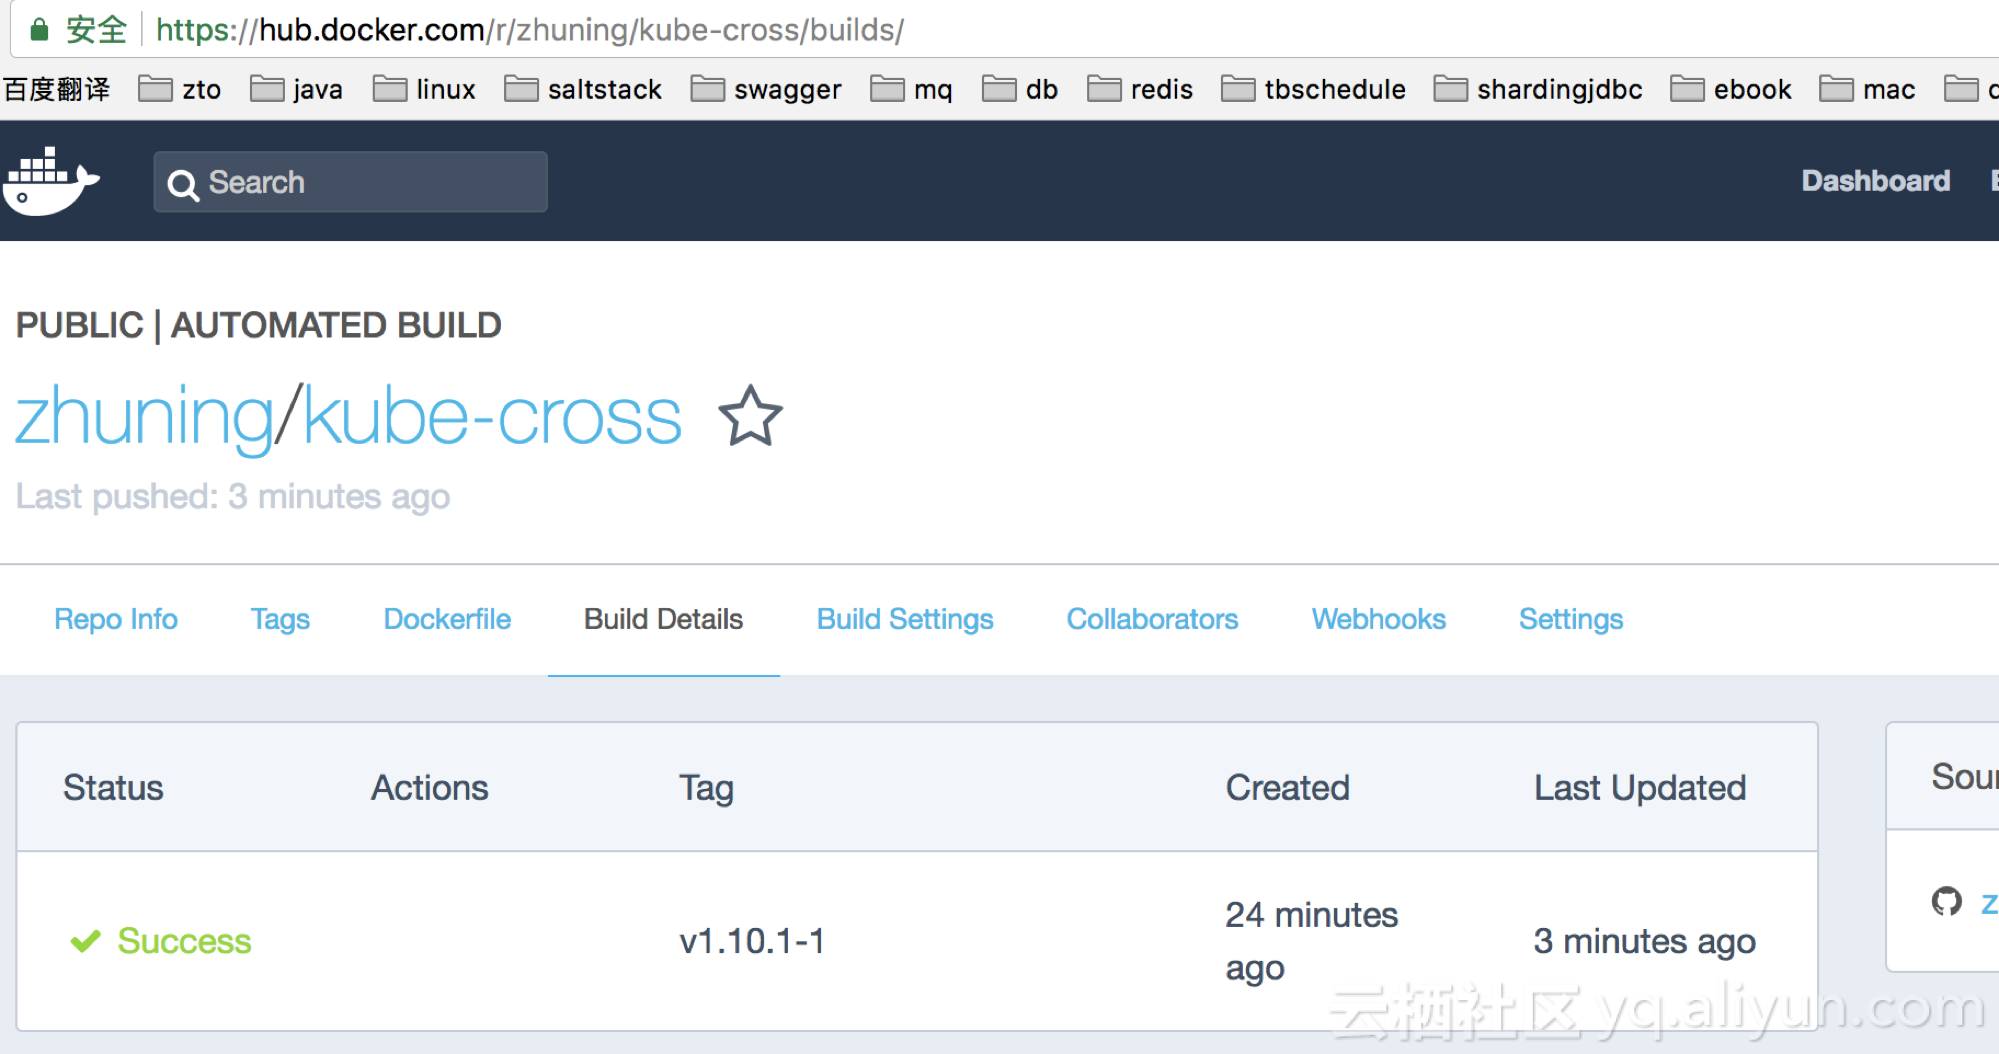This screenshot has width=1999, height=1054.
Task: Click the Status column header
Action: pos(113,788)
